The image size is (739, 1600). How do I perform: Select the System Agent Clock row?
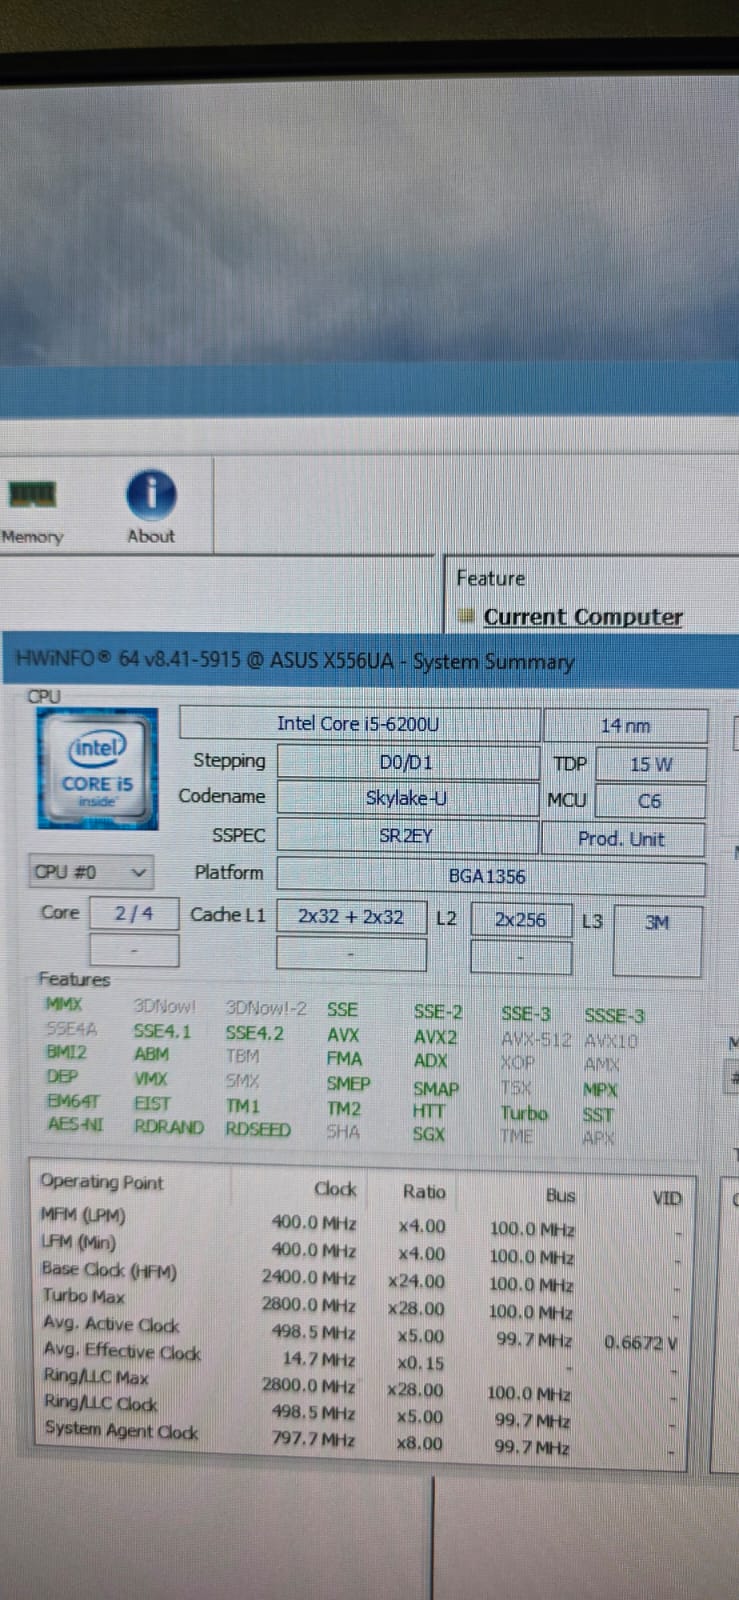point(360,1439)
